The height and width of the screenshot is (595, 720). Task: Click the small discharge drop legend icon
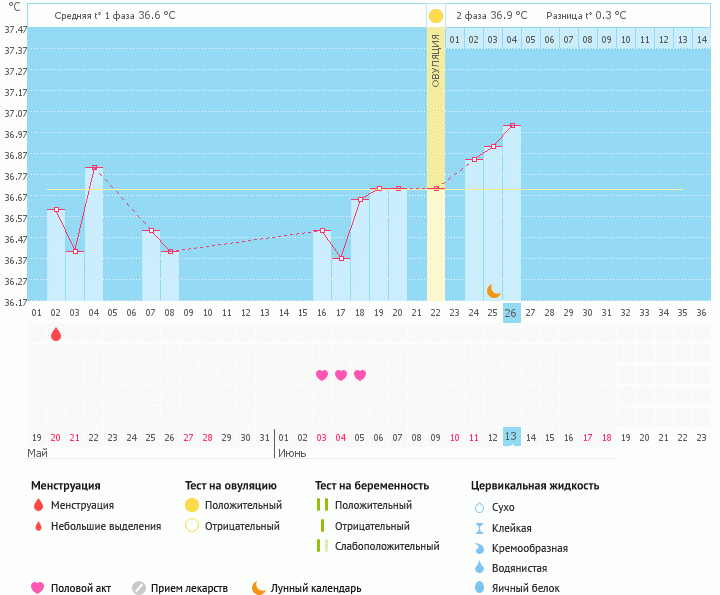click(38, 526)
